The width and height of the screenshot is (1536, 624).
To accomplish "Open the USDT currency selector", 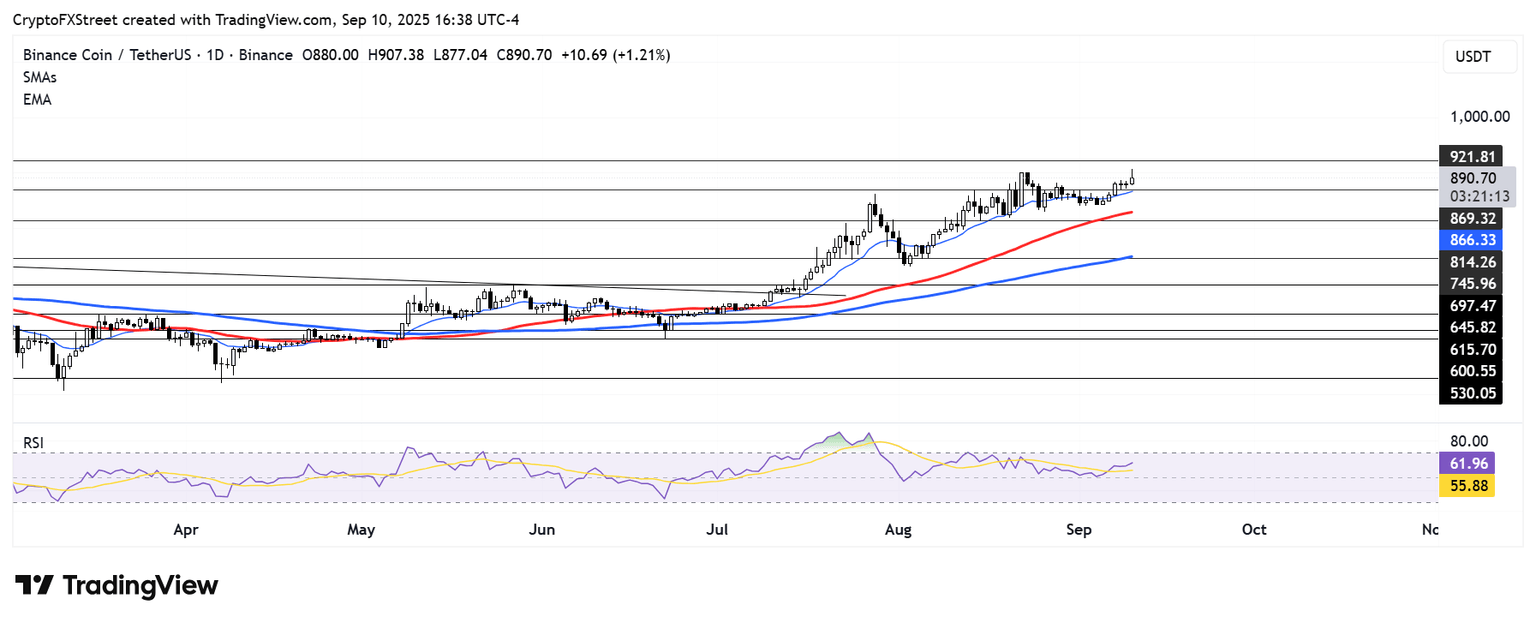I will click(1472, 57).
